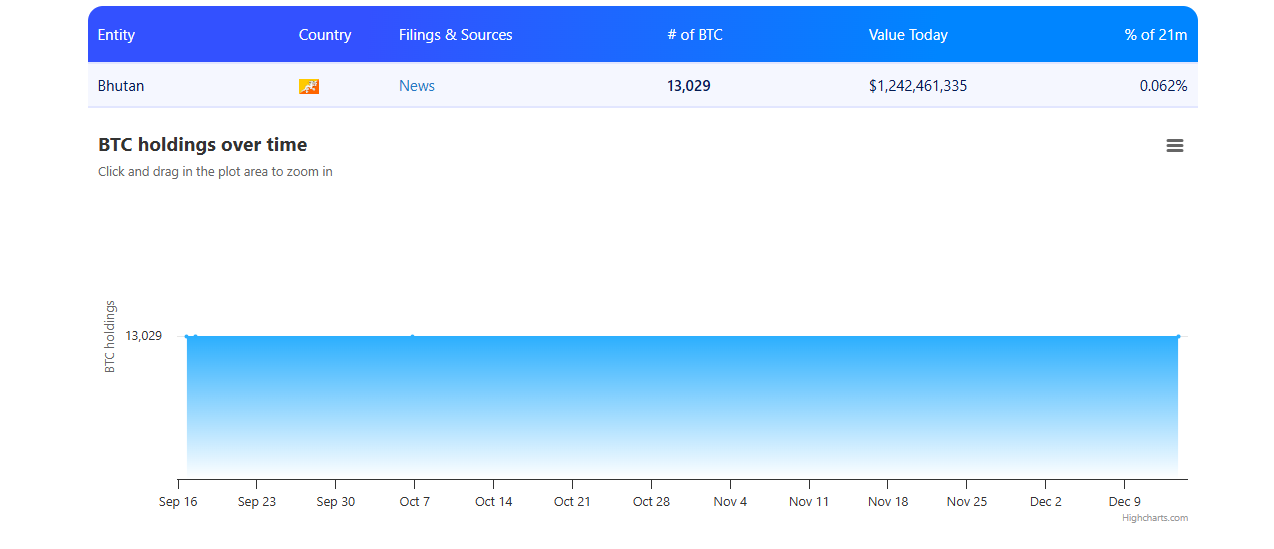Viewport: 1274px width, 549px height.
Task: Click the 13,029 y-axis label
Action: [x=144, y=336]
